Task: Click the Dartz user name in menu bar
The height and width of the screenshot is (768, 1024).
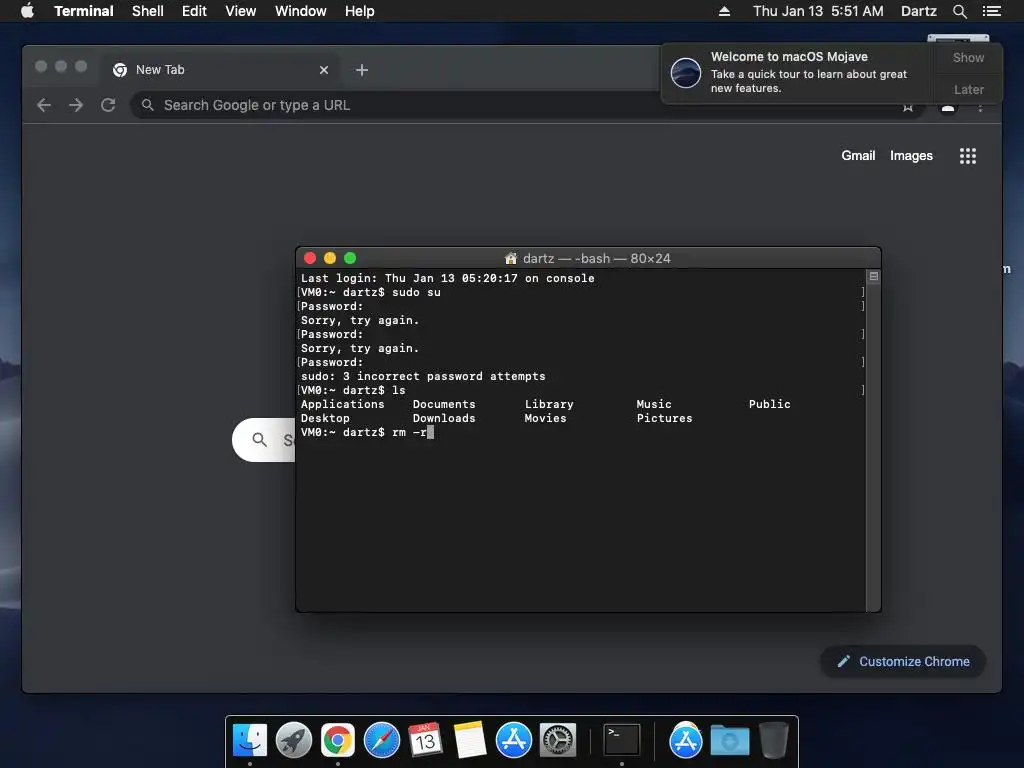Action: tap(918, 11)
